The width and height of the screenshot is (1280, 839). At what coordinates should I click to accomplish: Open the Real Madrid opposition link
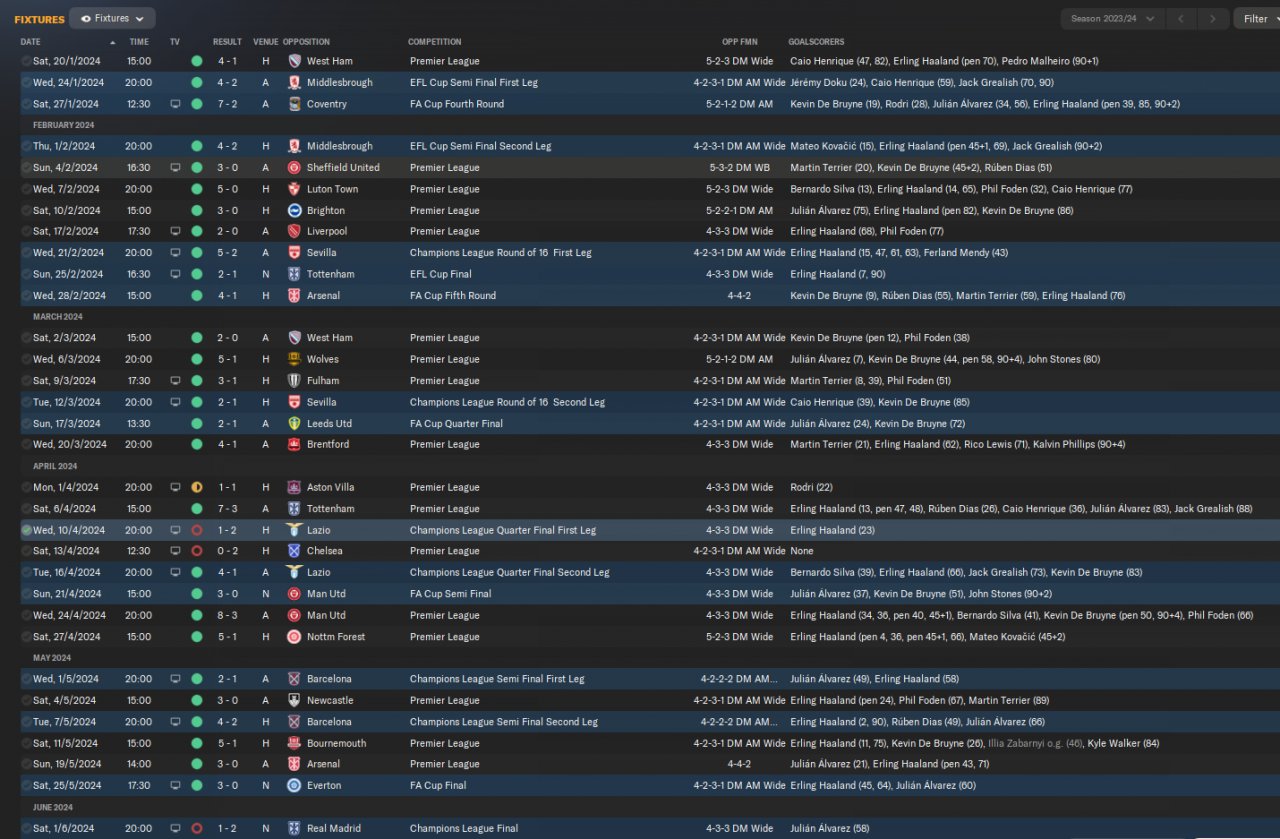coord(334,829)
